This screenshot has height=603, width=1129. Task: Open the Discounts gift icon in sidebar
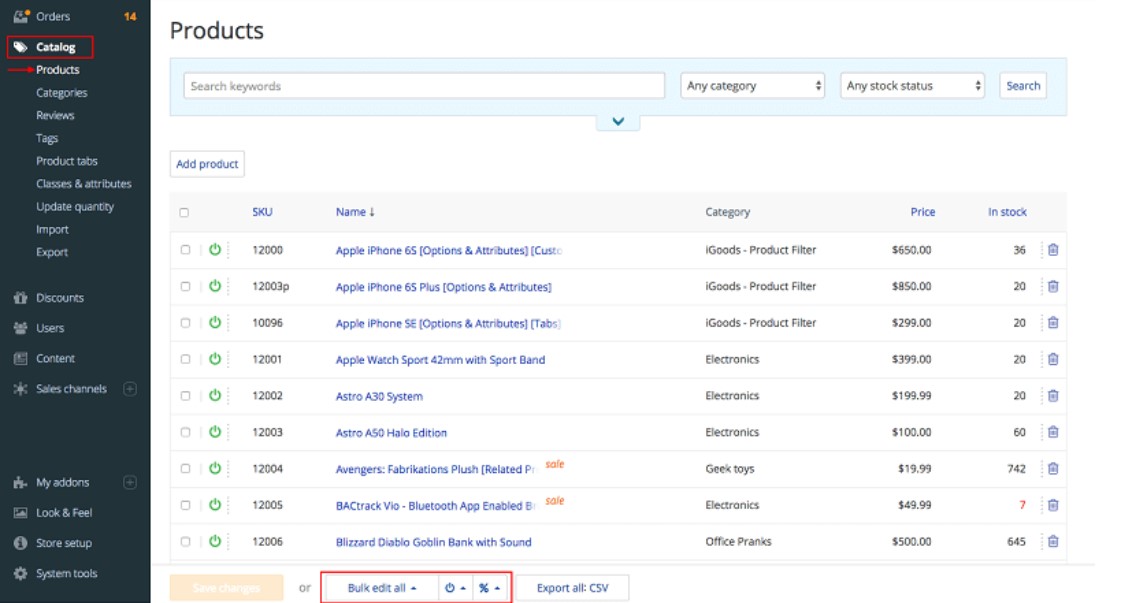[20, 298]
